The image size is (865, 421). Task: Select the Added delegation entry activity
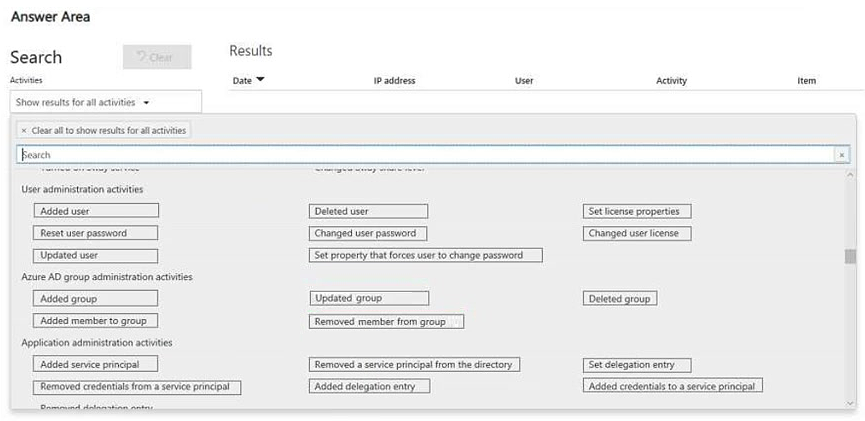(370, 386)
